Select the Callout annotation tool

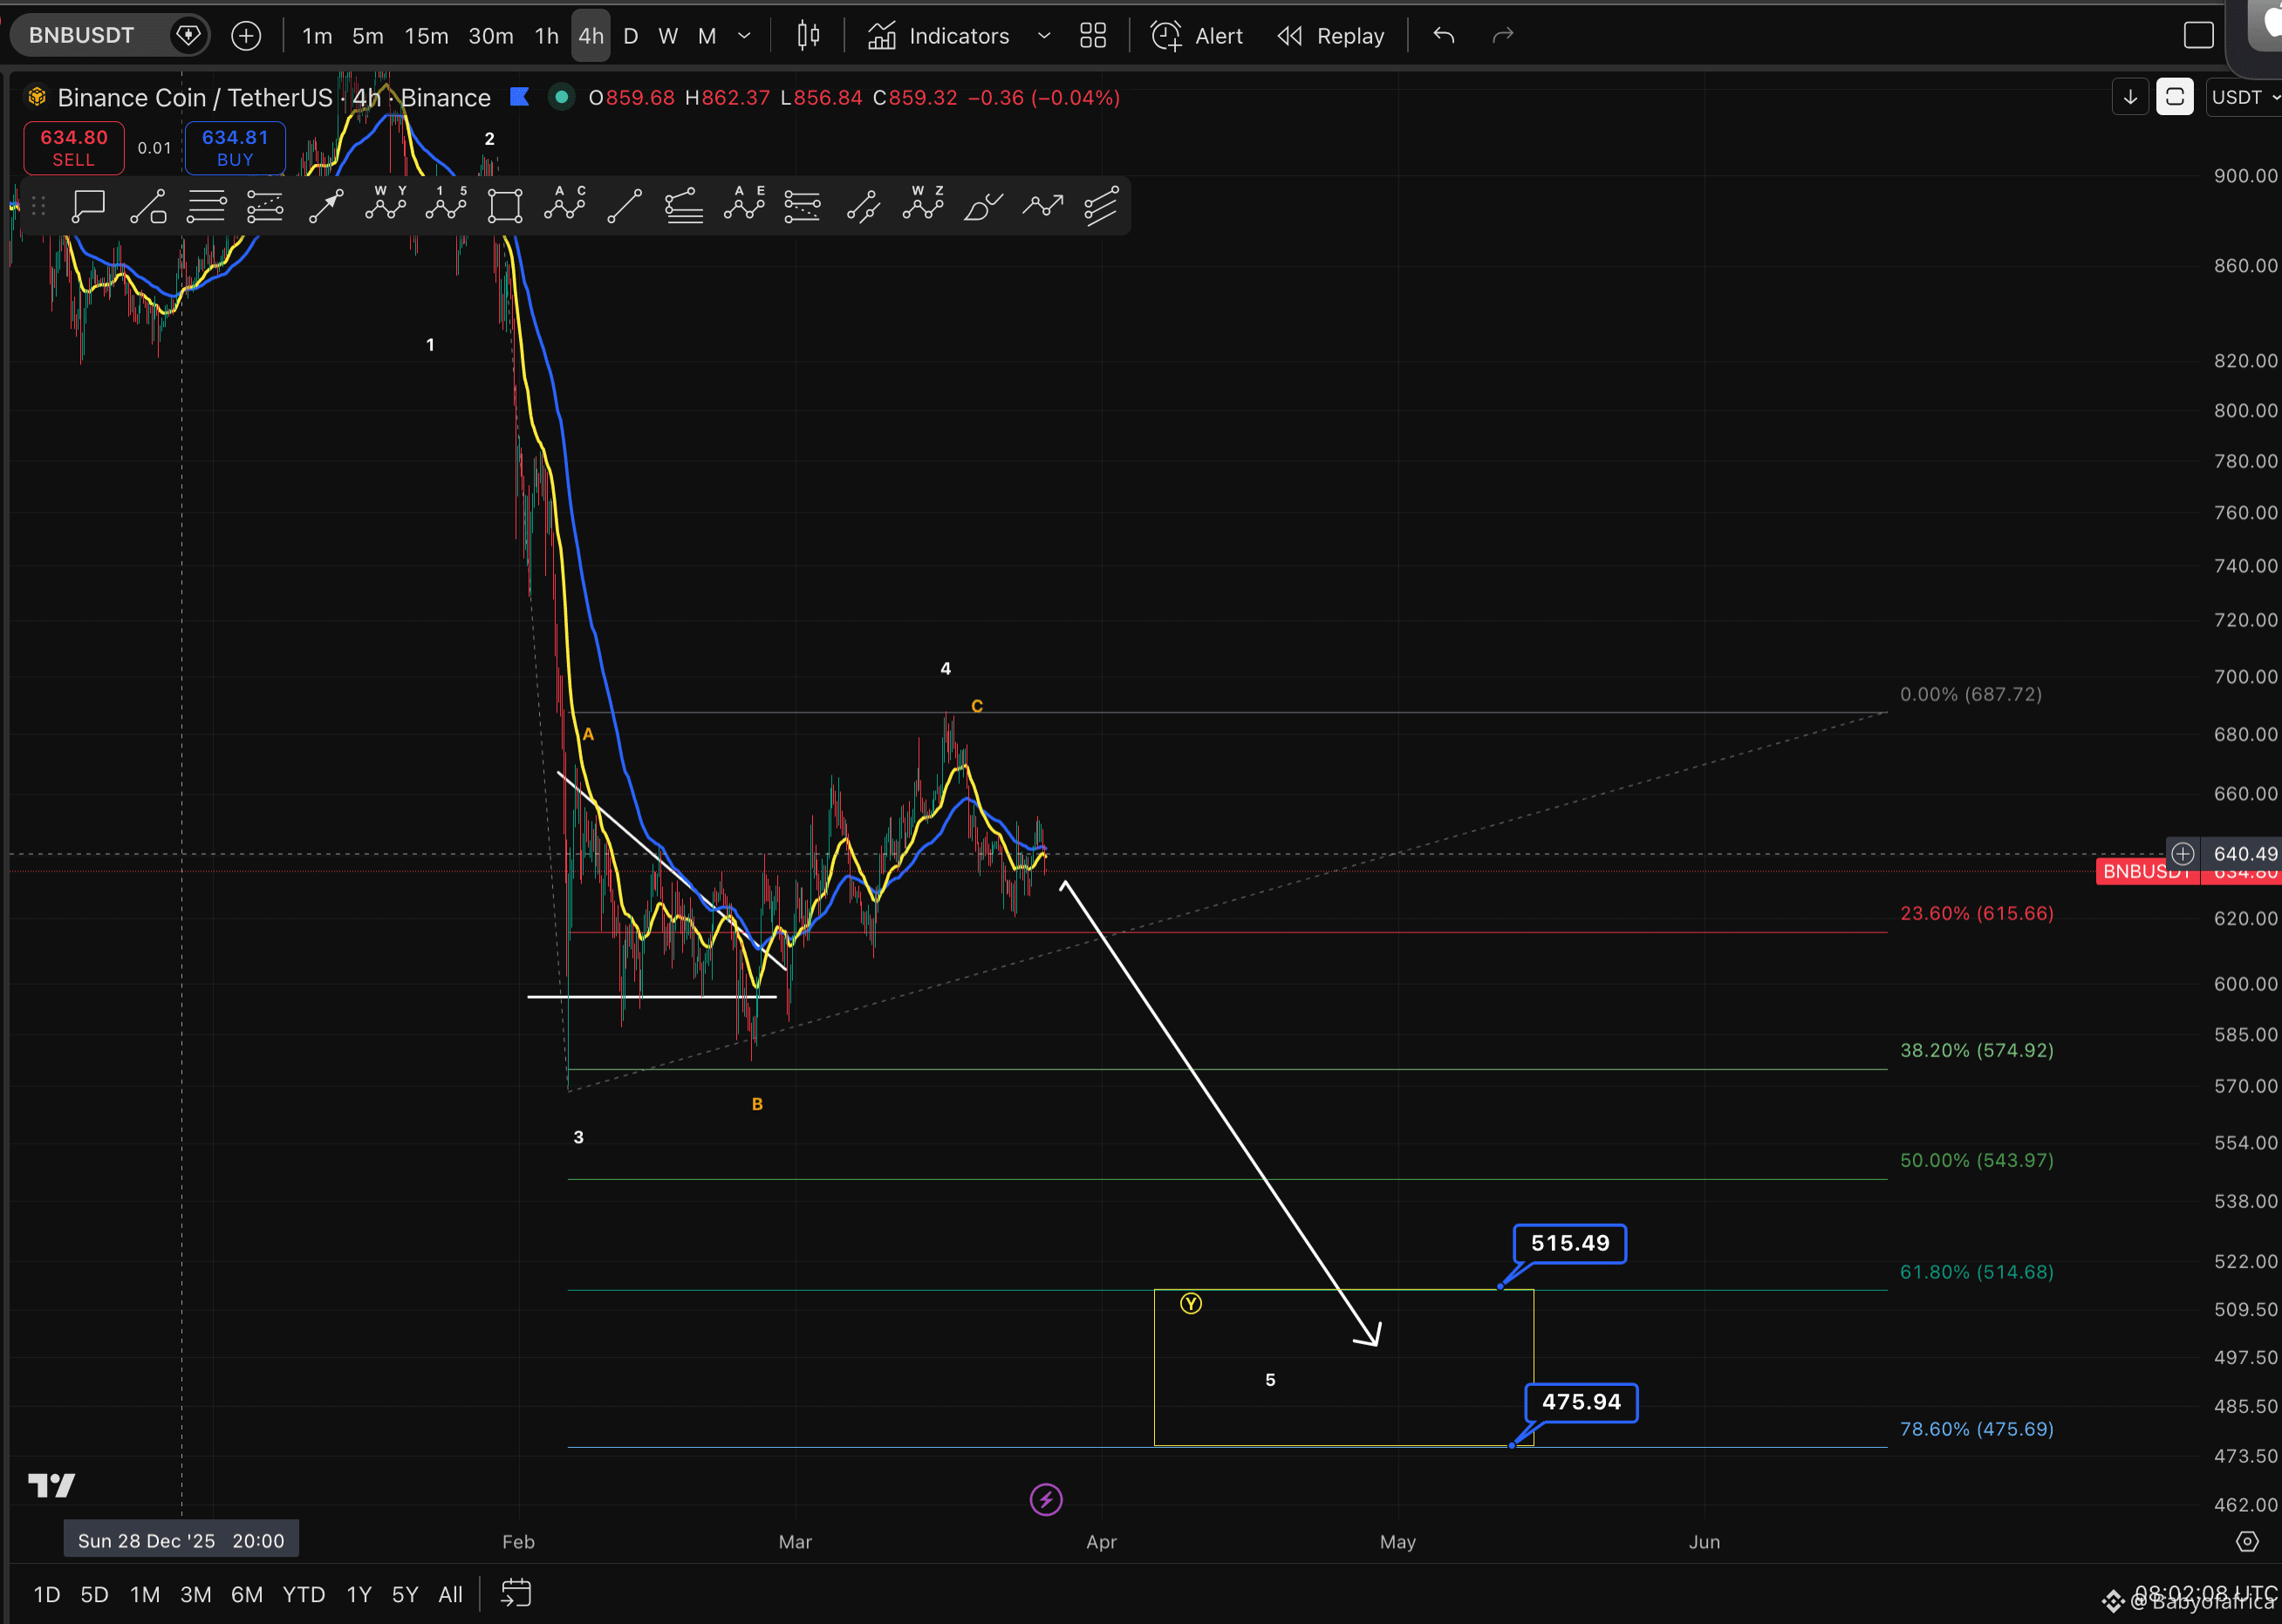point(88,206)
